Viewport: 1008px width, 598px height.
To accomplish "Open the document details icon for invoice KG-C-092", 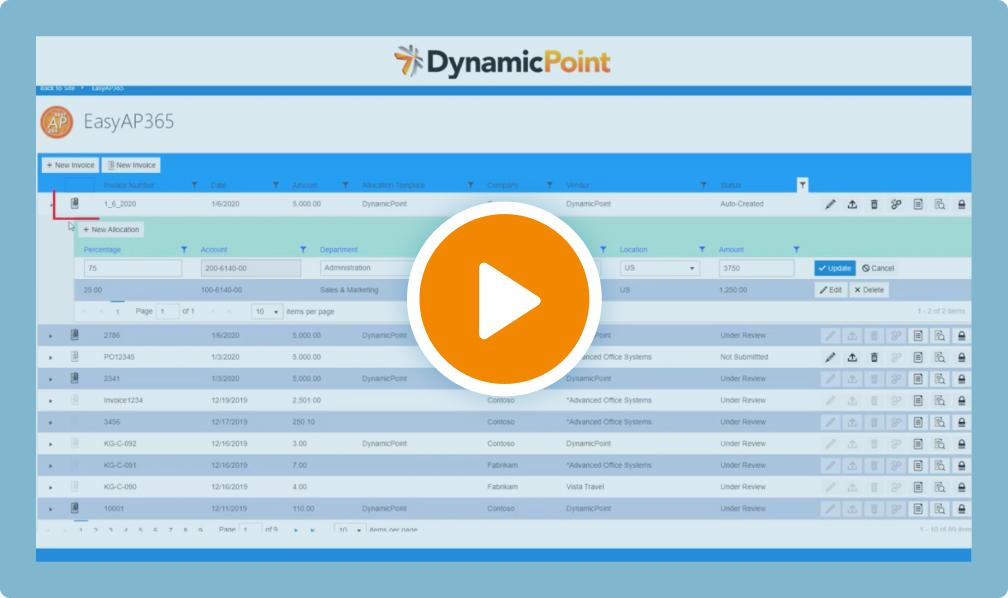I will tap(917, 444).
